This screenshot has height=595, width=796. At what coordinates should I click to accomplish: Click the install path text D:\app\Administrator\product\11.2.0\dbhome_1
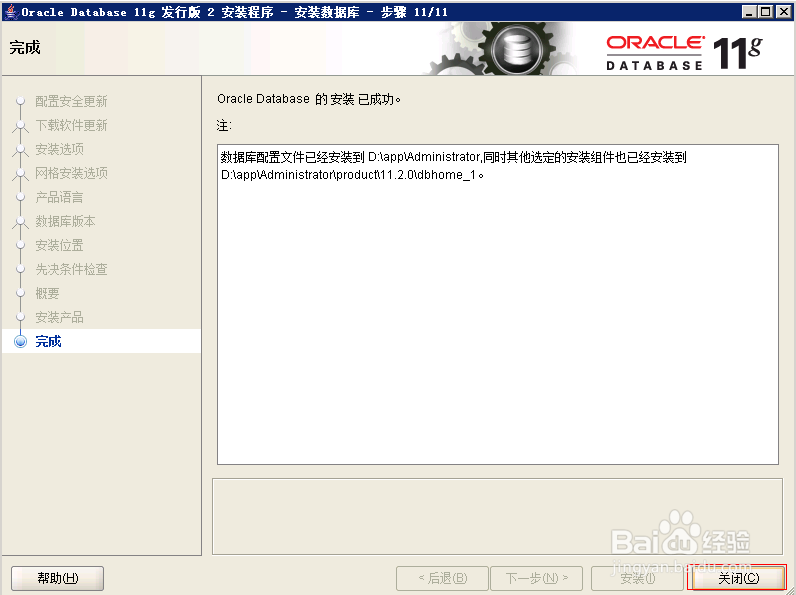(x=349, y=175)
